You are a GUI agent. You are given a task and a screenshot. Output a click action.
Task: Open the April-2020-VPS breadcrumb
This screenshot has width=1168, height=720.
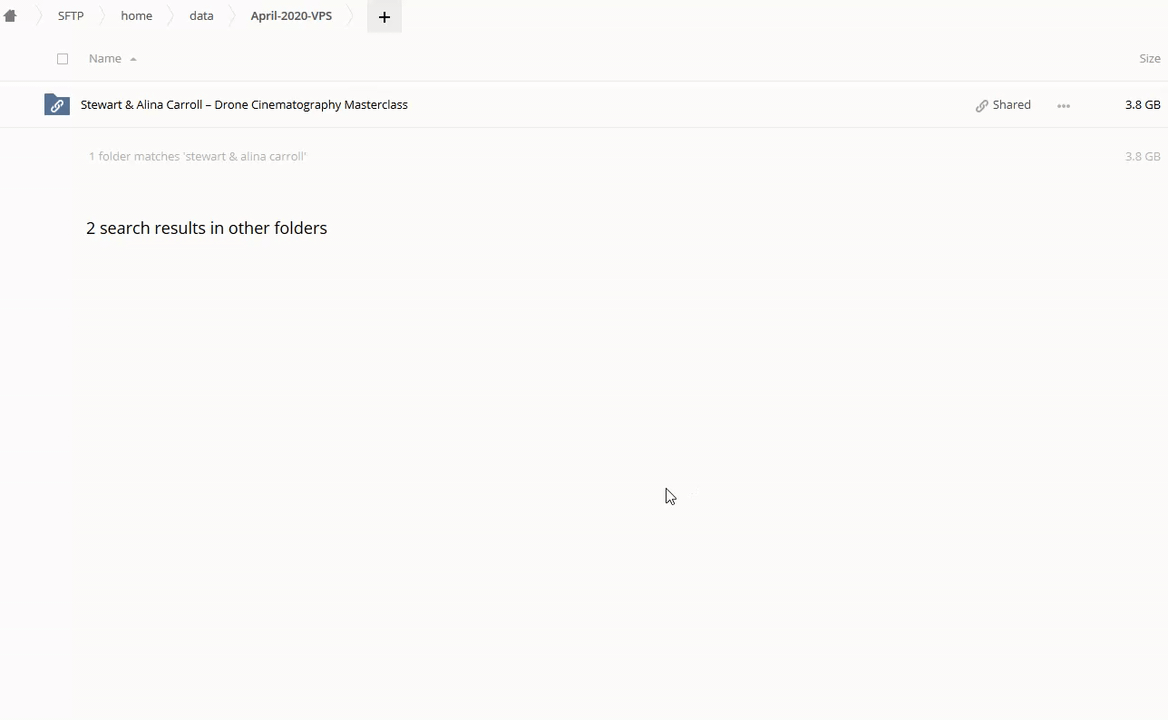[291, 16]
